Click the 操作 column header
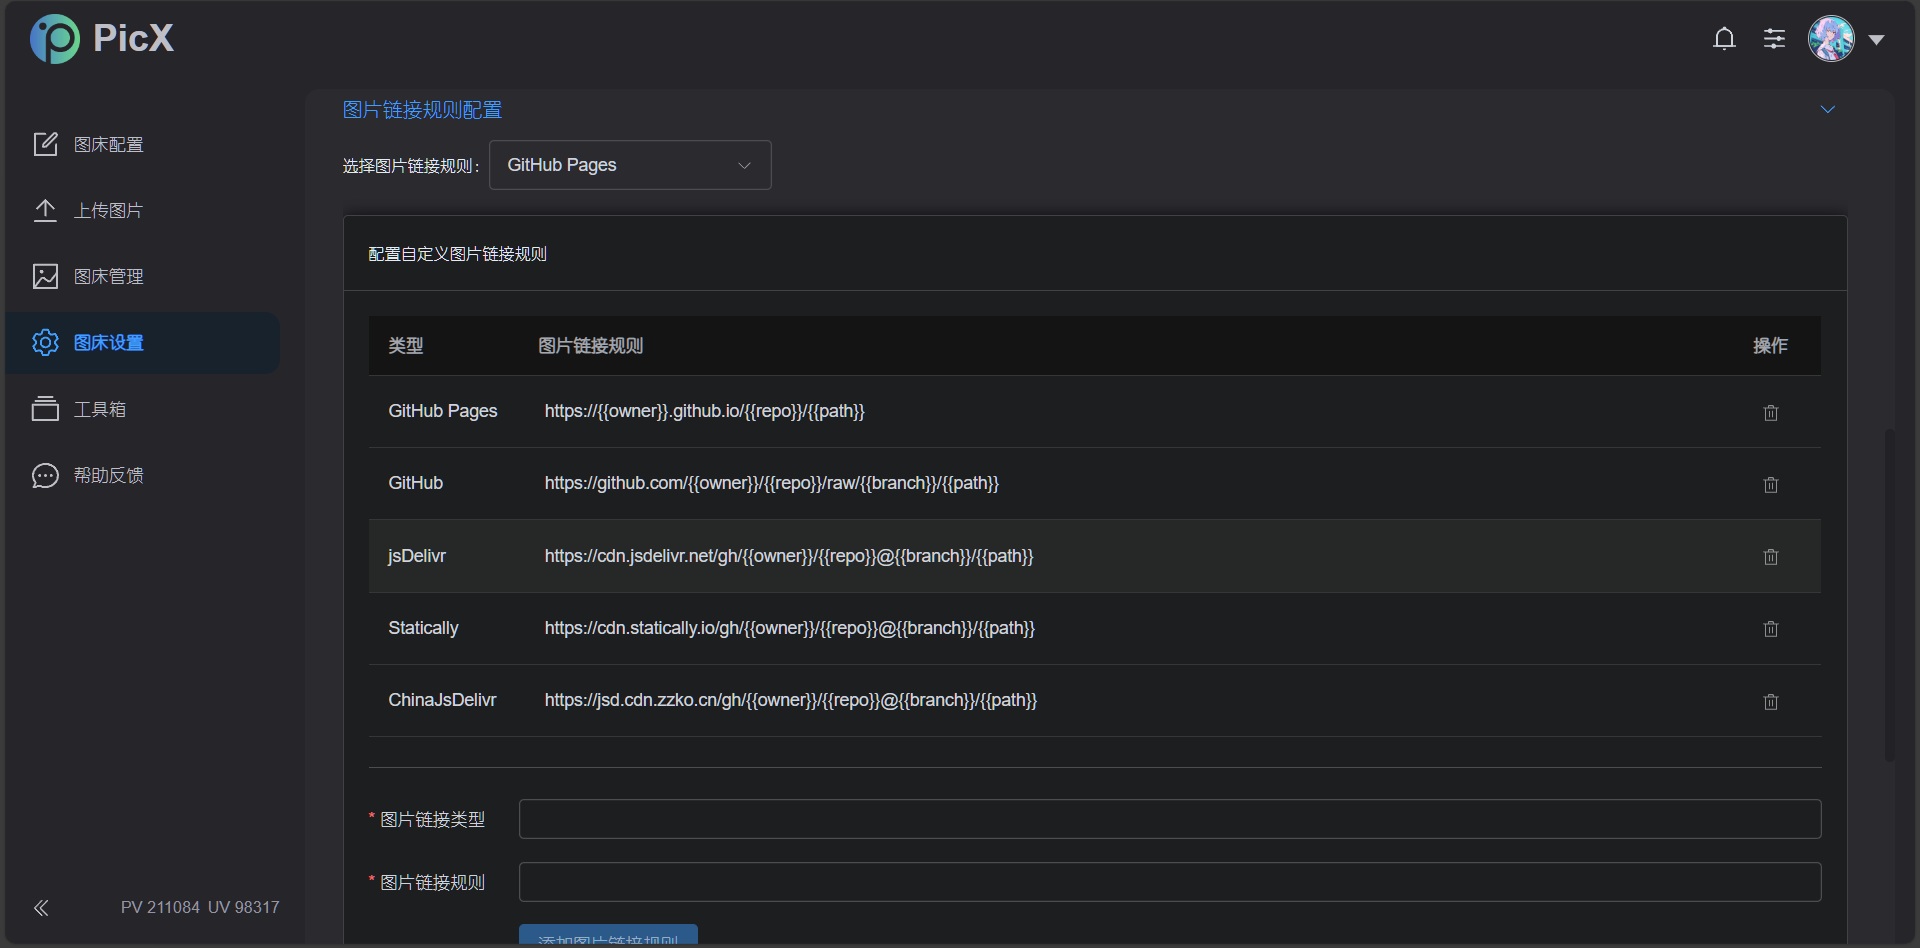The height and width of the screenshot is (948, 1920). 1770,346
